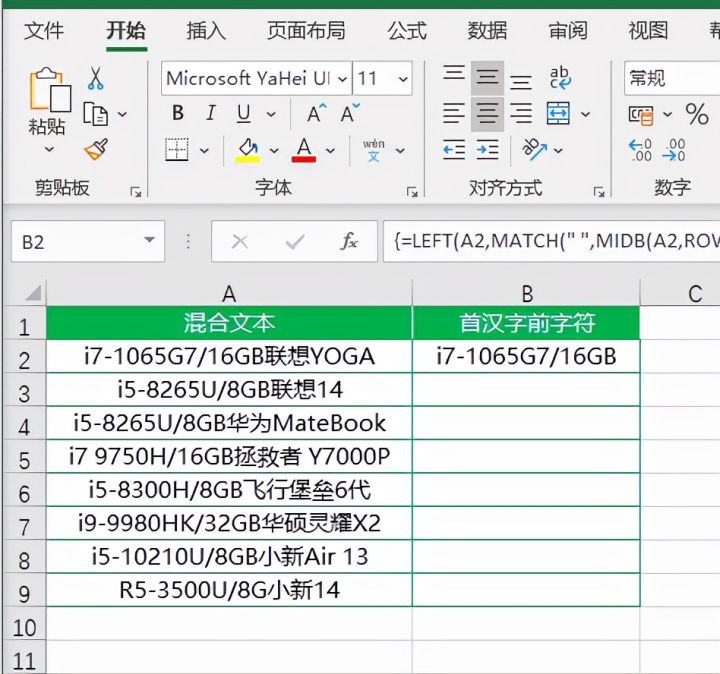The width and height of the screenshot is (720, 674).
Task: Click the Insert Function fx icon
Action: (x=349, y=241)
